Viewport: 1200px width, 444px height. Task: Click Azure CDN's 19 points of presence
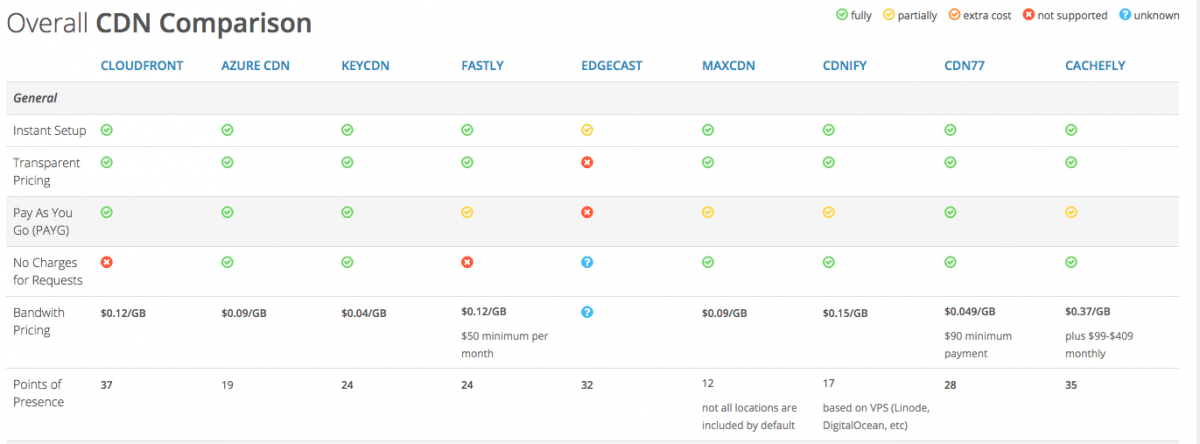(x=228, y=384)
